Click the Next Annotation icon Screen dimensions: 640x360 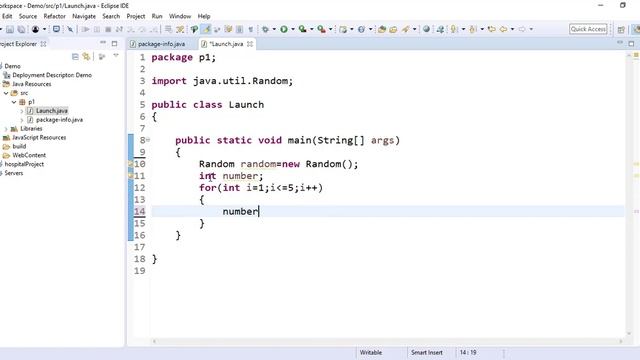453,29
